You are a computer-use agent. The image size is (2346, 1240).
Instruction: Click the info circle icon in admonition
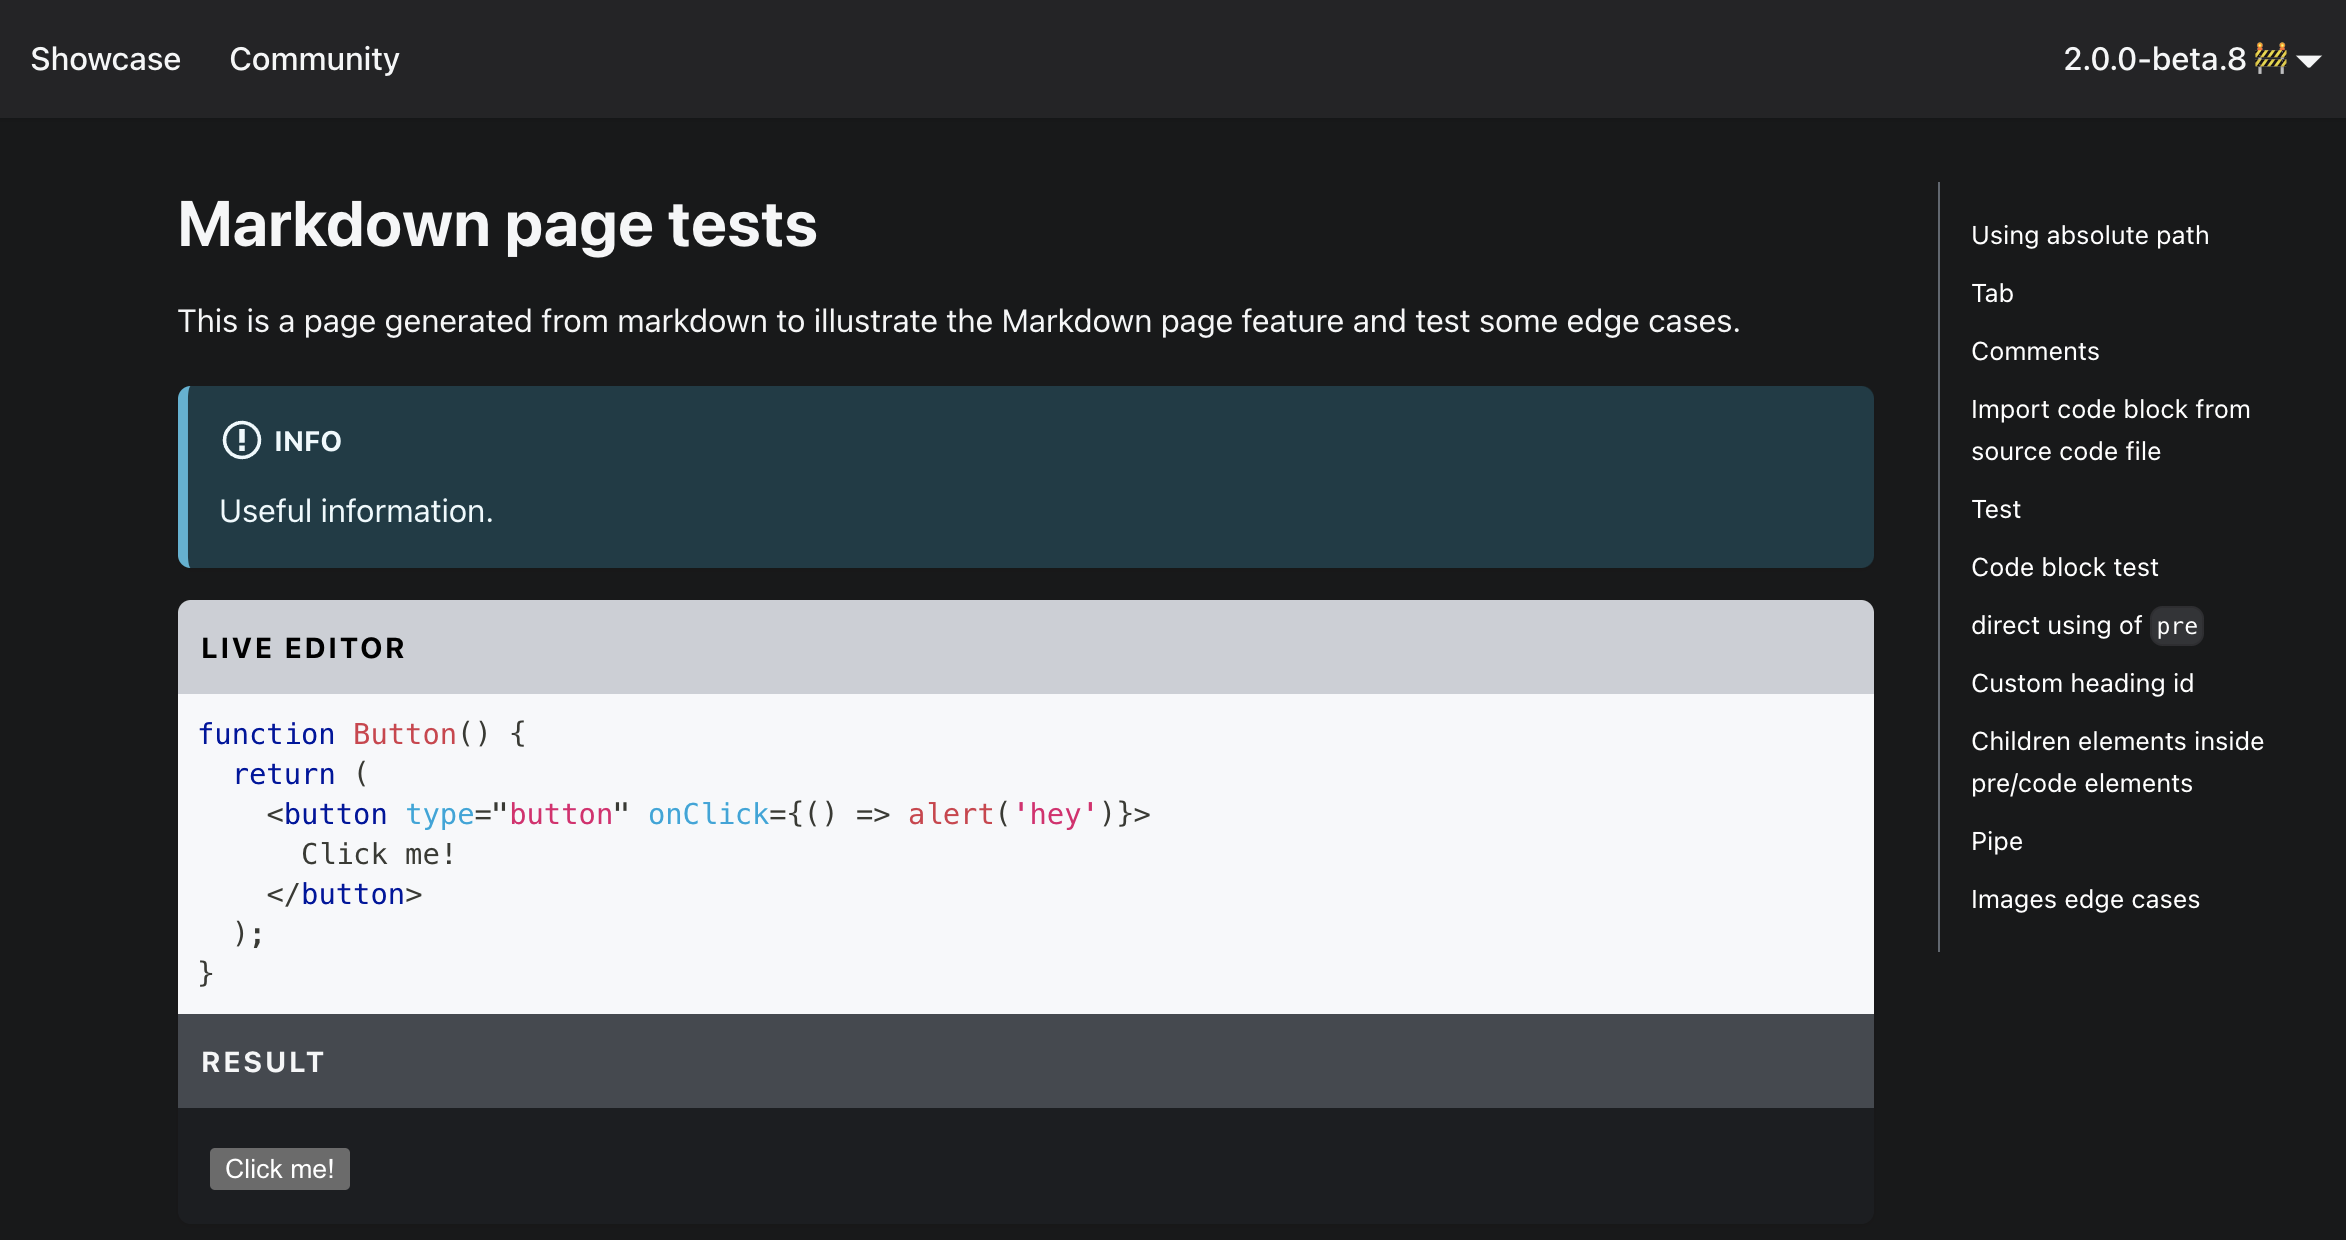coord(241,440)
